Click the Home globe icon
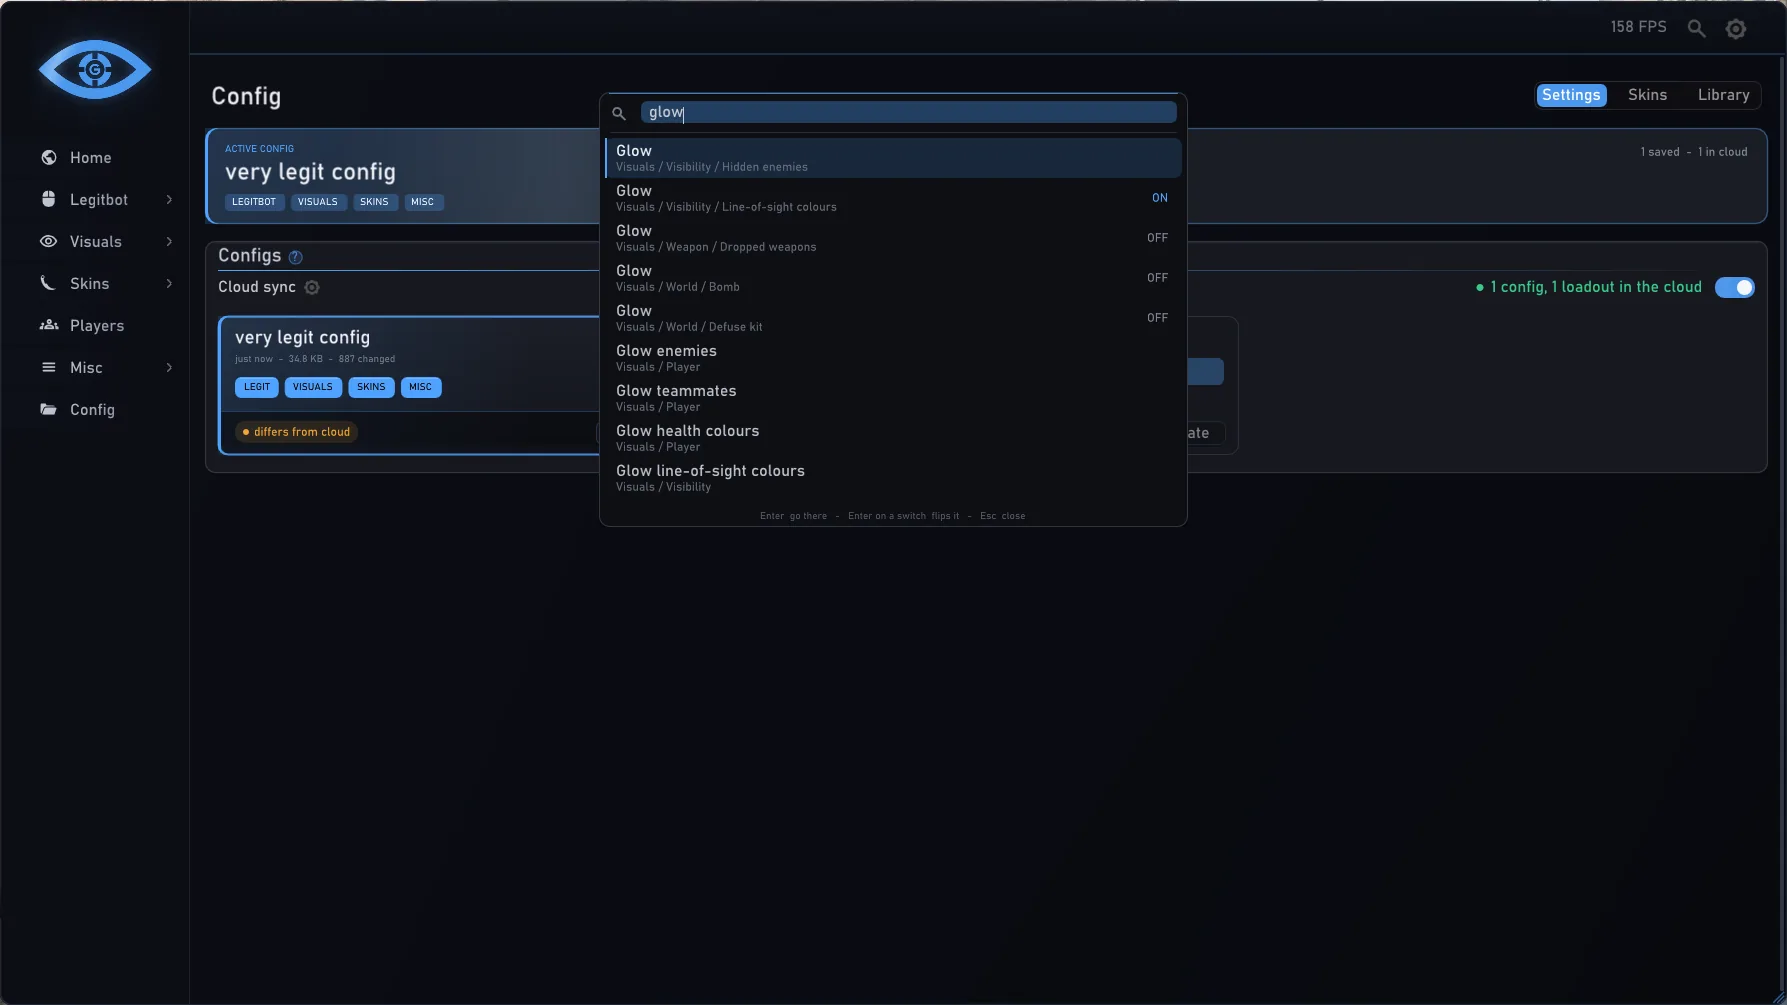 pyautogui.click(x=48, y=158)
